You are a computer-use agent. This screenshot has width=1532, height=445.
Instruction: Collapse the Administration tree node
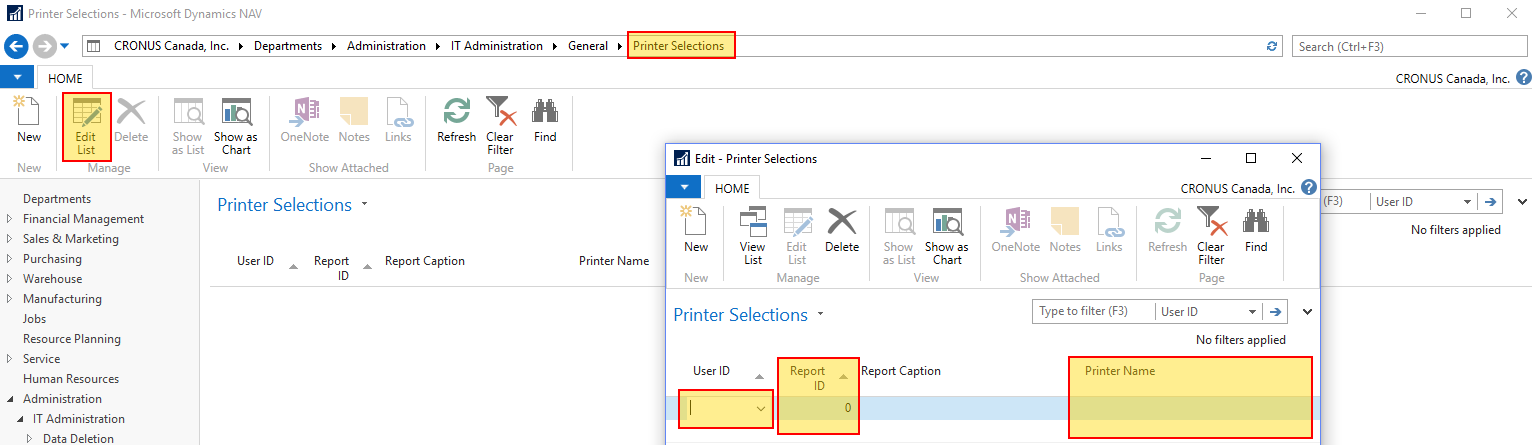coord(10,399)
